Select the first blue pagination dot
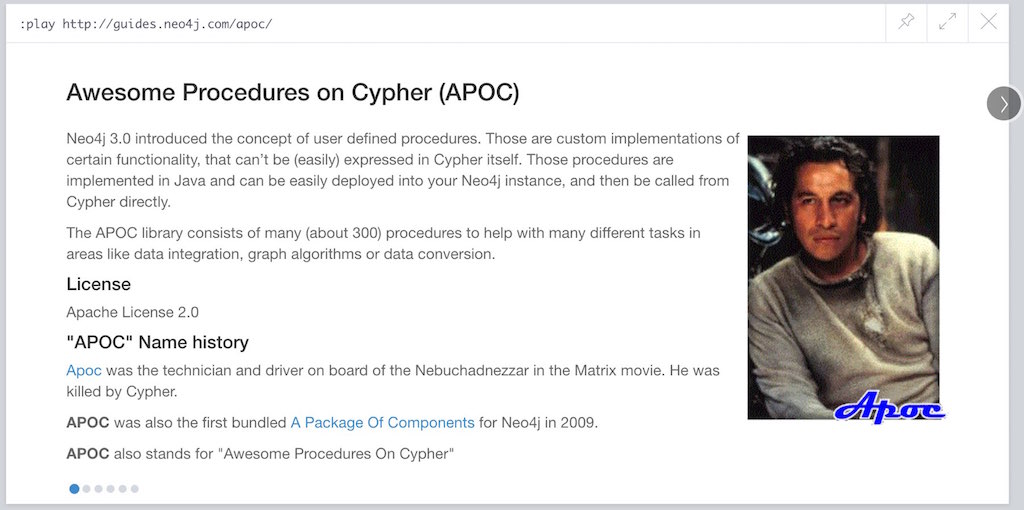The width and height of the screenshot is (1024, 510). pyautogui.click(x=74, y=488)
